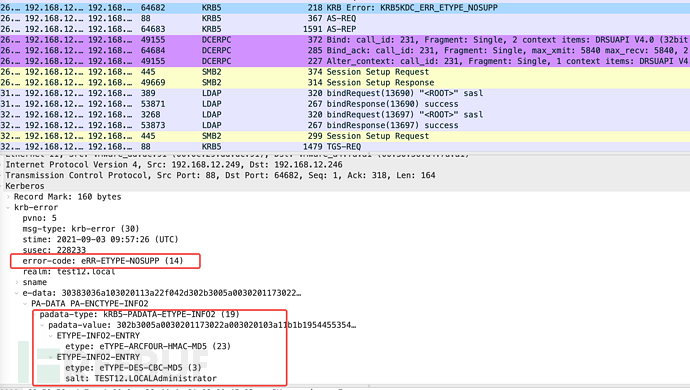
Task: Click the error-code eRR-ETYPE-NOSUPP (14) field
Action: (103, 261)
